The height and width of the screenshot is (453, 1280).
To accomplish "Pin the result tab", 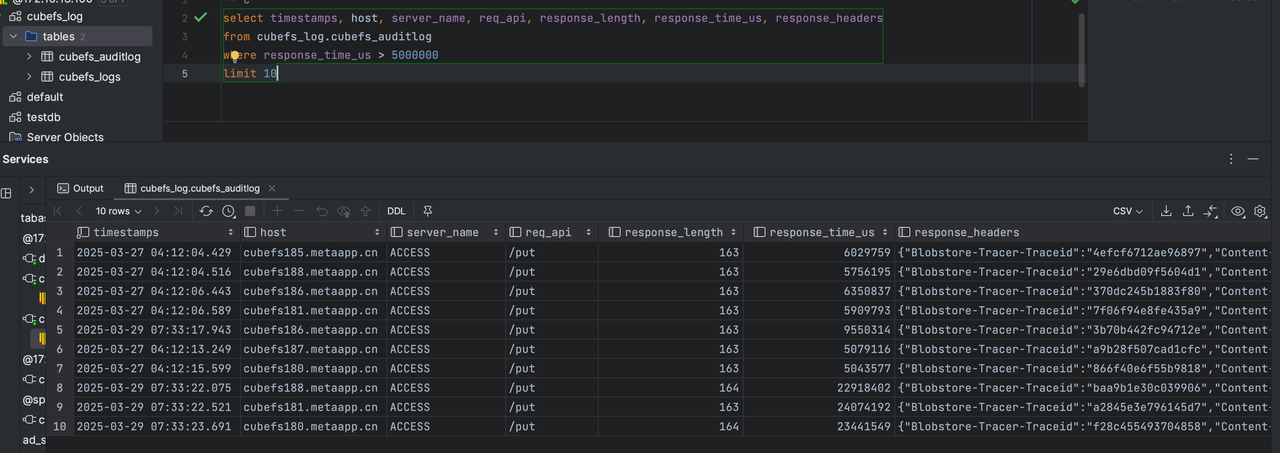I will click(428, 211).
